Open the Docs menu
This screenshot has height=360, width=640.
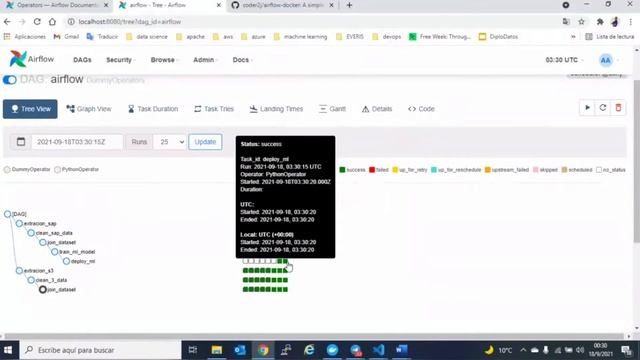242,60
